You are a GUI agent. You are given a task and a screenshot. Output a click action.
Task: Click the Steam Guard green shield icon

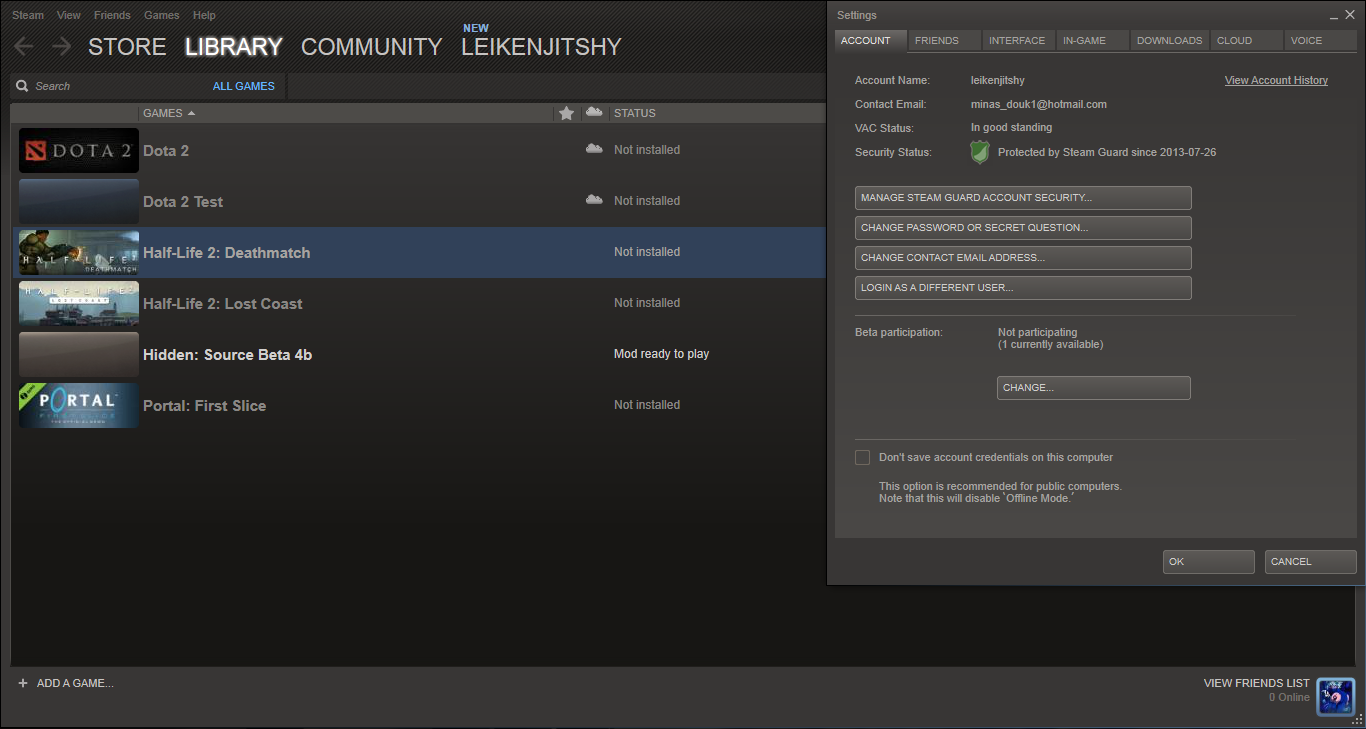point(980,152)
